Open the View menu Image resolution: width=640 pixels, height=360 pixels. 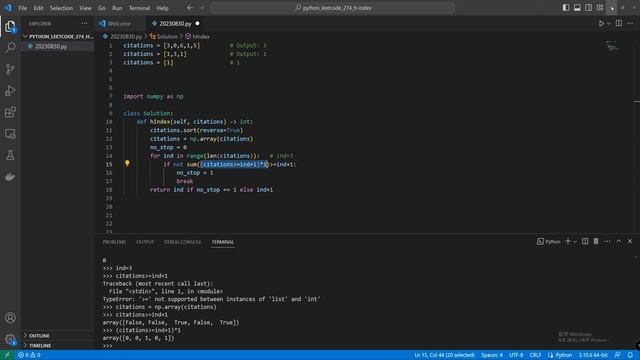coord(85,8)
